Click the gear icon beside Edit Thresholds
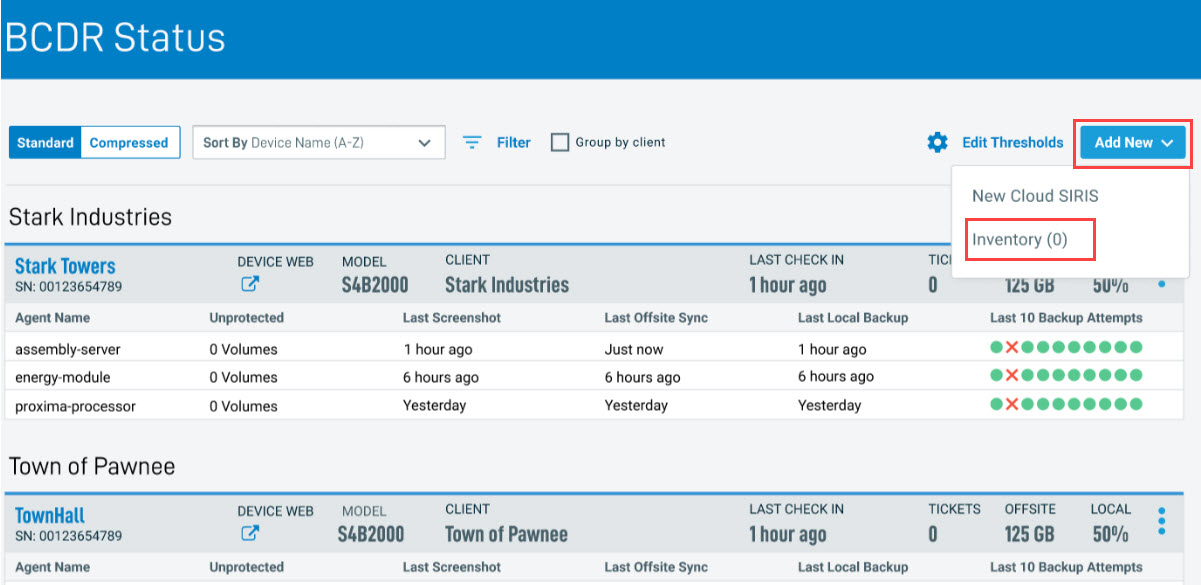The image size is (1201, 585). coord(937,142)
